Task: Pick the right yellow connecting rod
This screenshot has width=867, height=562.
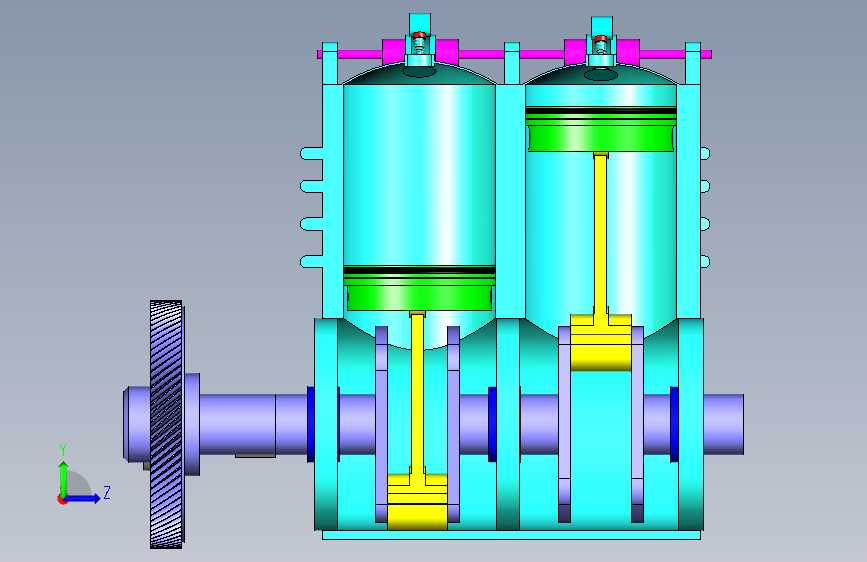Action: pos(600,261)
